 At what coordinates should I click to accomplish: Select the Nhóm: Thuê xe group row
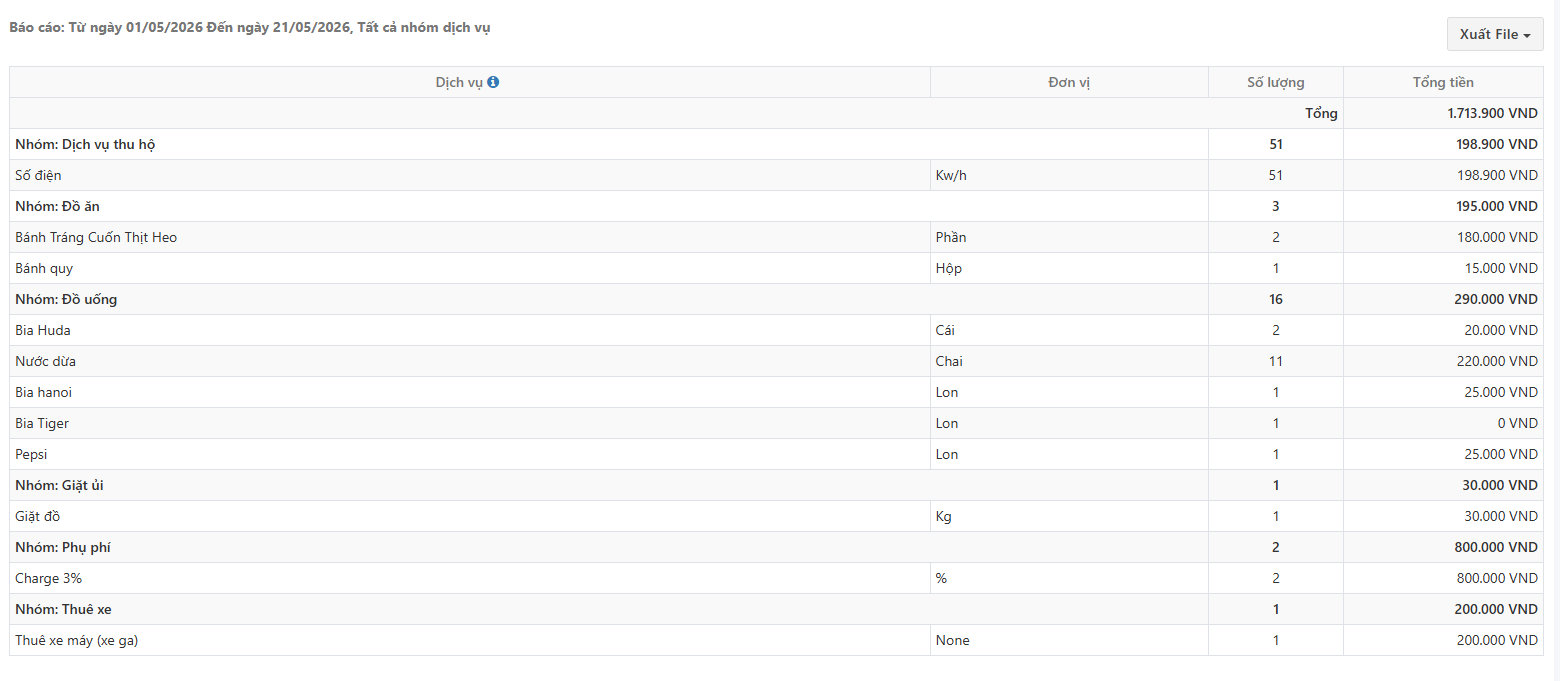(777, 609)
